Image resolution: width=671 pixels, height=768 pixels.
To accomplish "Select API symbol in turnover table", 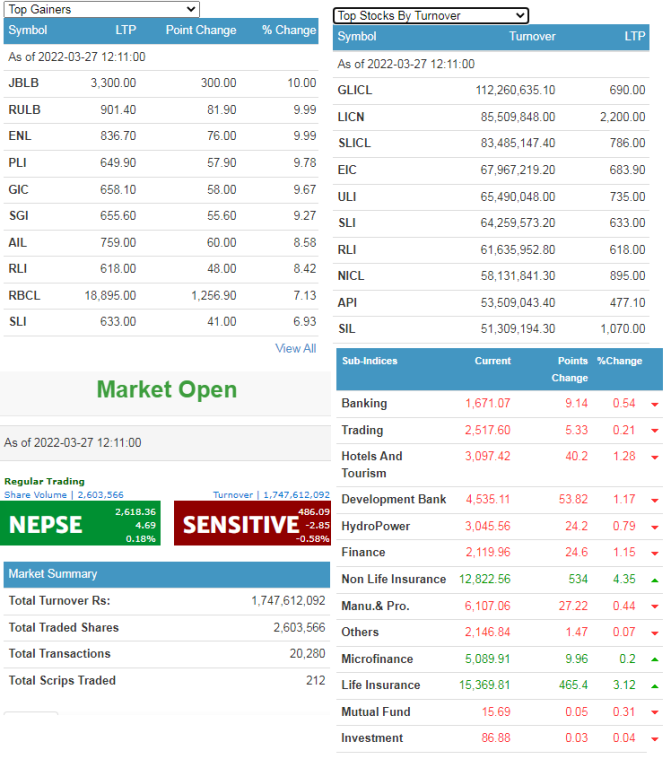I will (347, 303).
